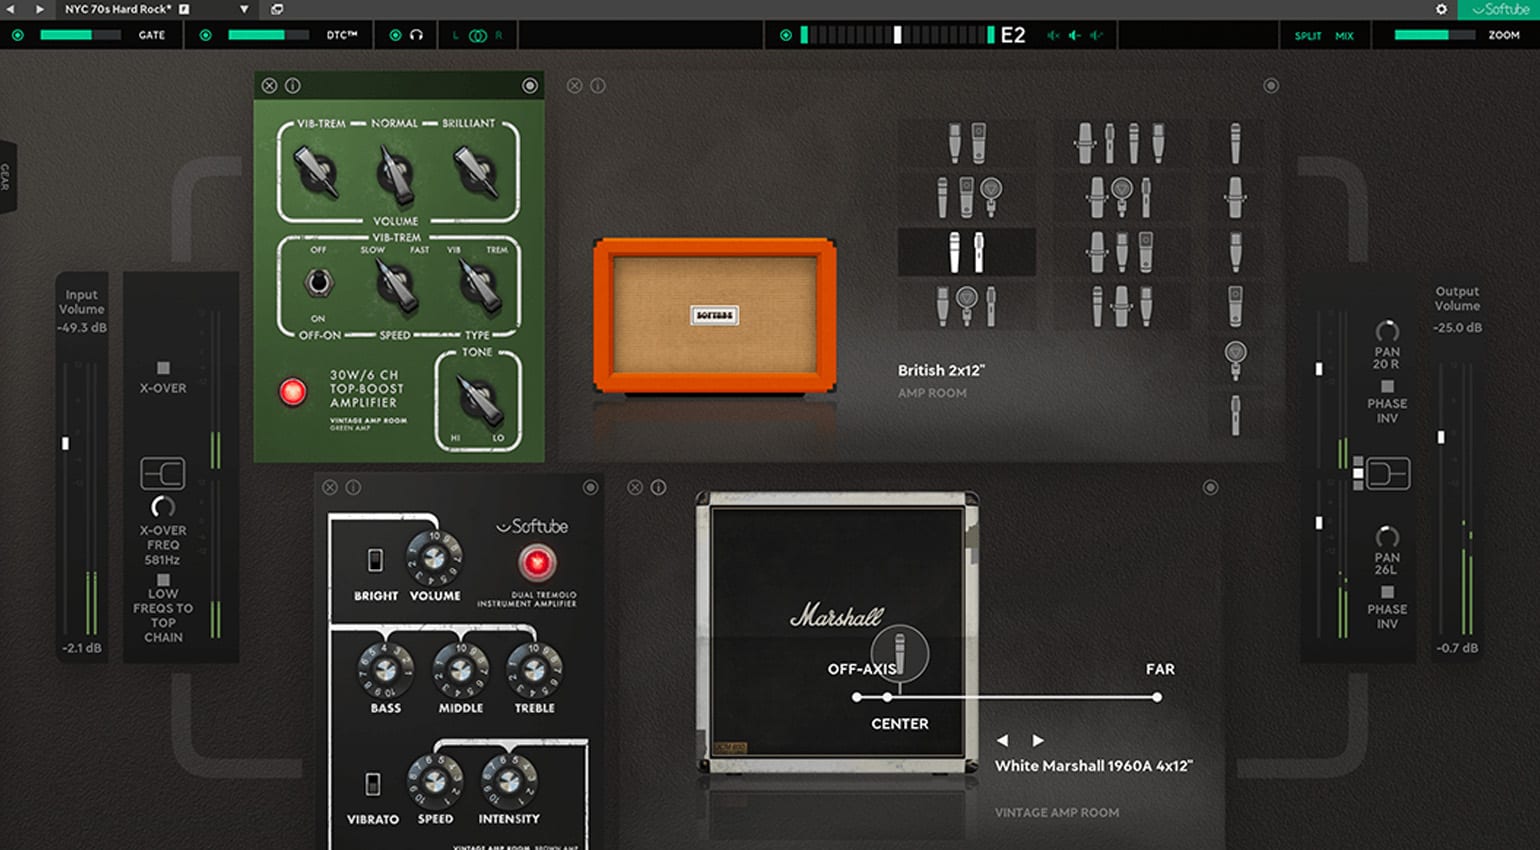Mute the left speaker icon next to the tuner
The height and width of the screenshot is (850, 1540).
click(1052, 35)
